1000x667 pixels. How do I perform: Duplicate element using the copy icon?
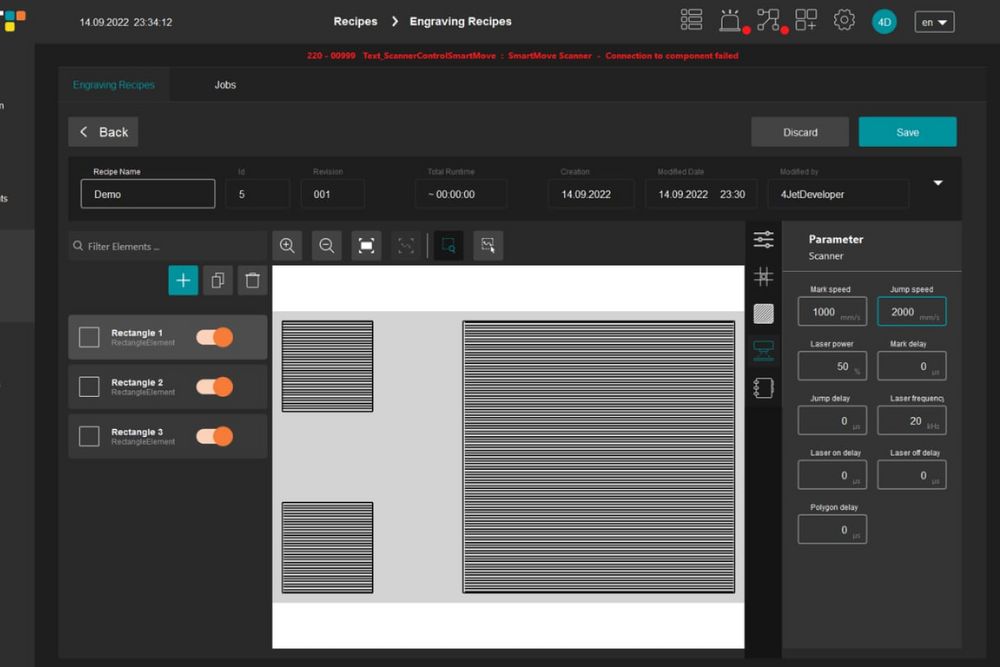tap(218, 281)
